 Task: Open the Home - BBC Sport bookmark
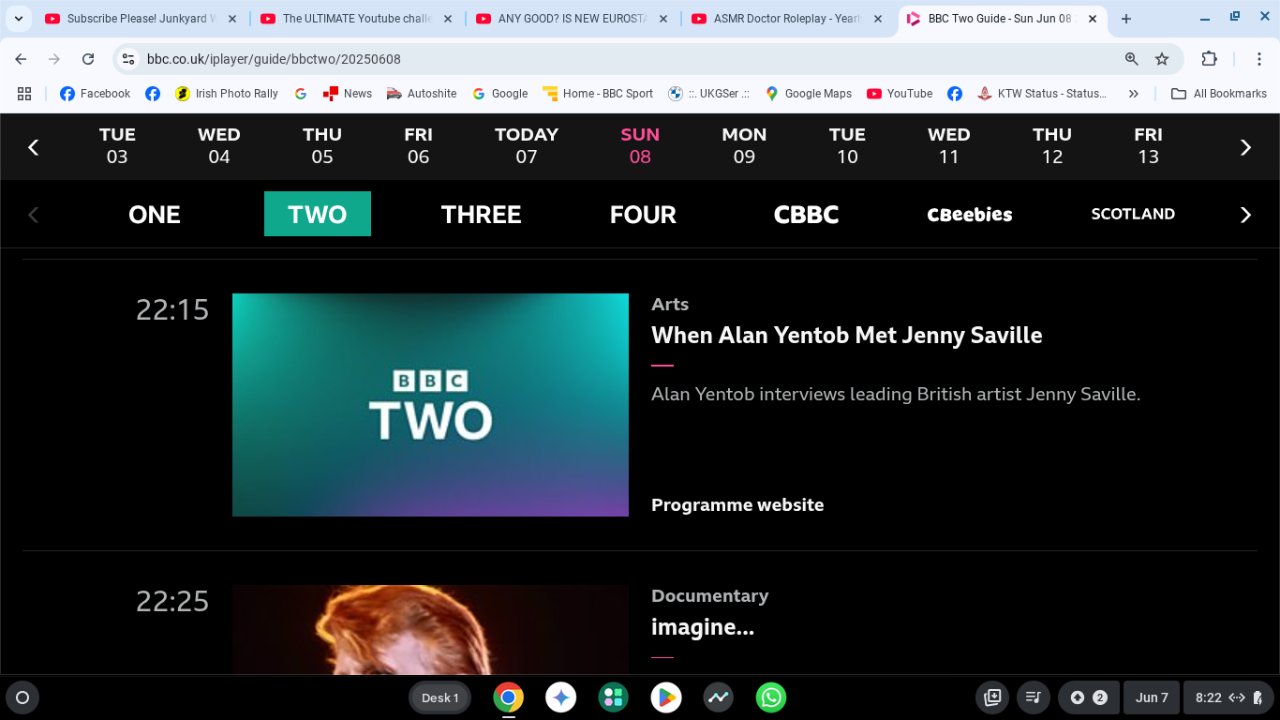[598, 93]
